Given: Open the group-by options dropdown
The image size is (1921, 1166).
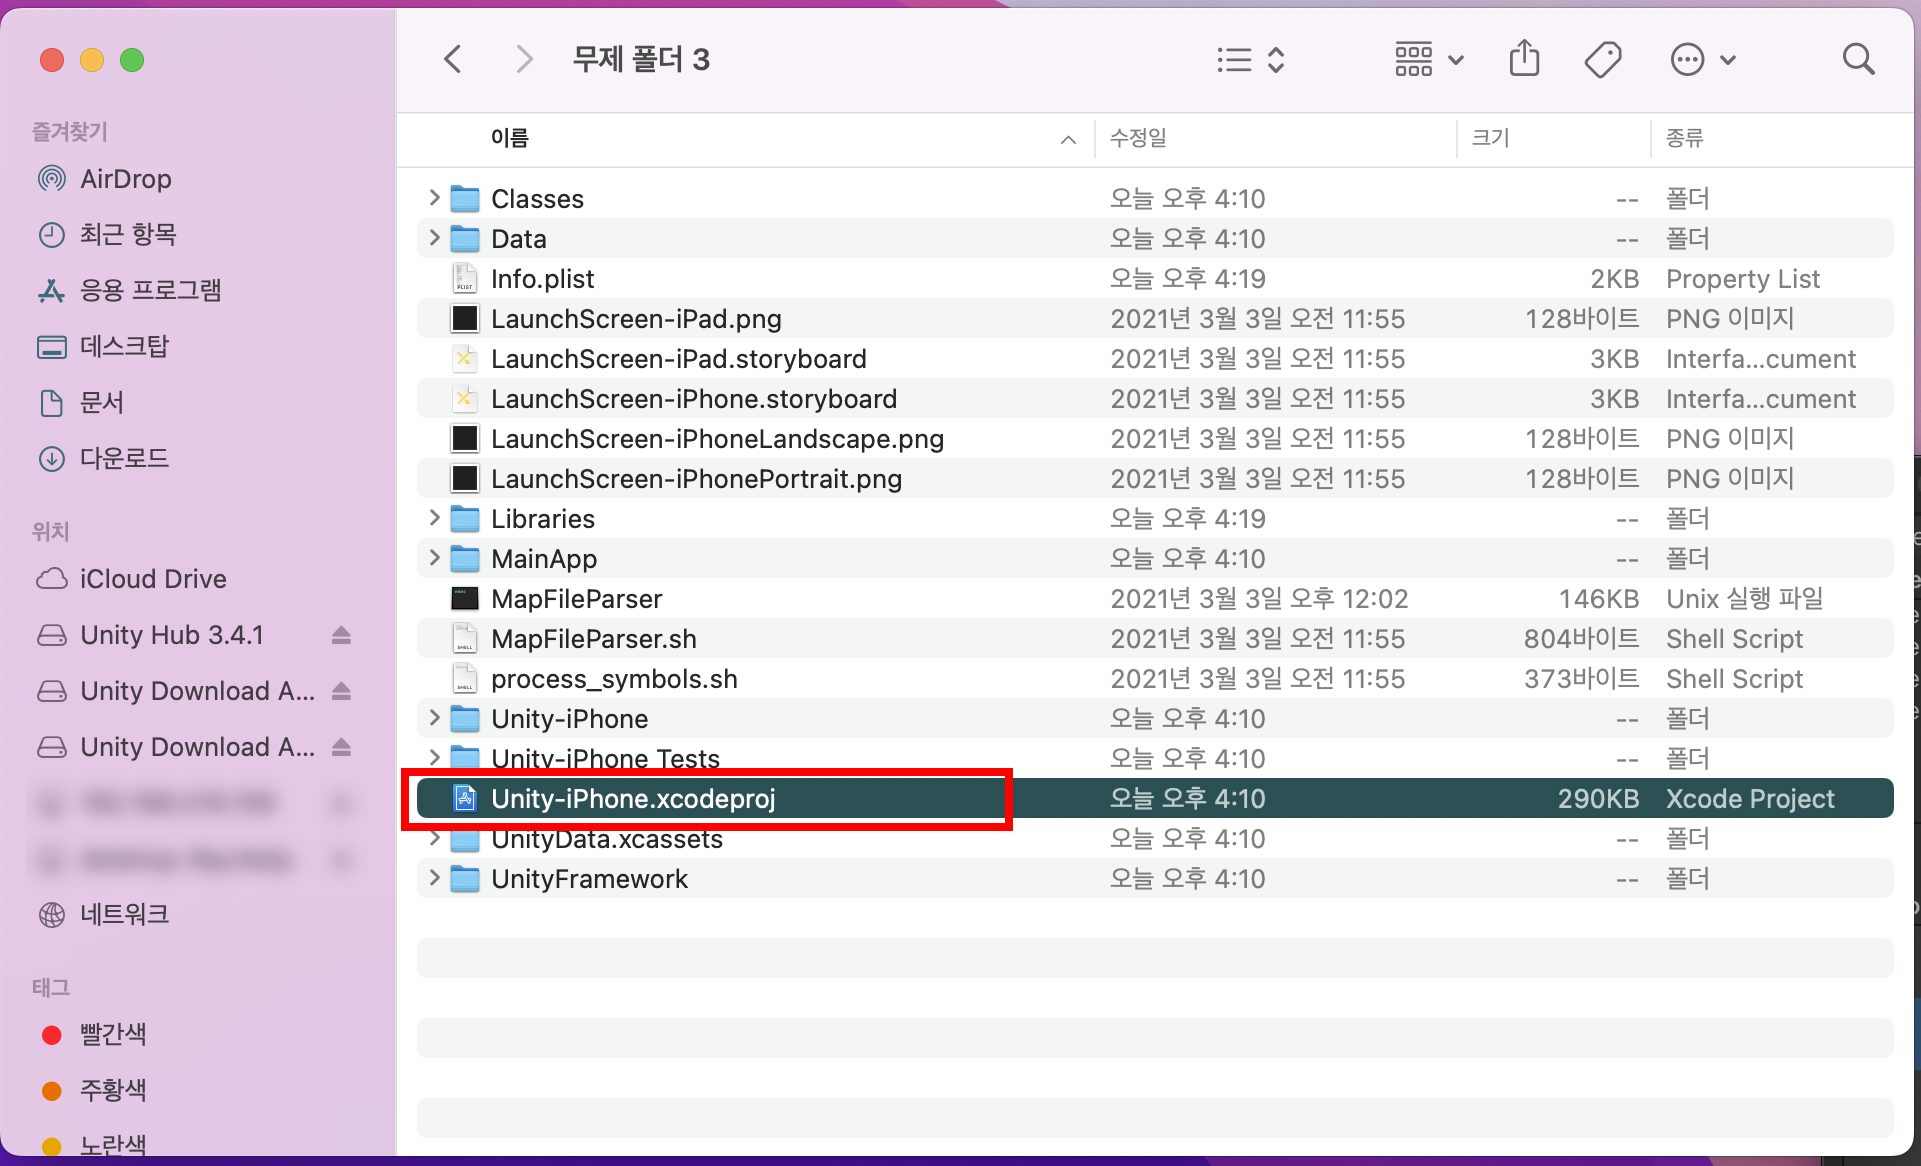Looking at the screenshot, I should point(1429,60).
